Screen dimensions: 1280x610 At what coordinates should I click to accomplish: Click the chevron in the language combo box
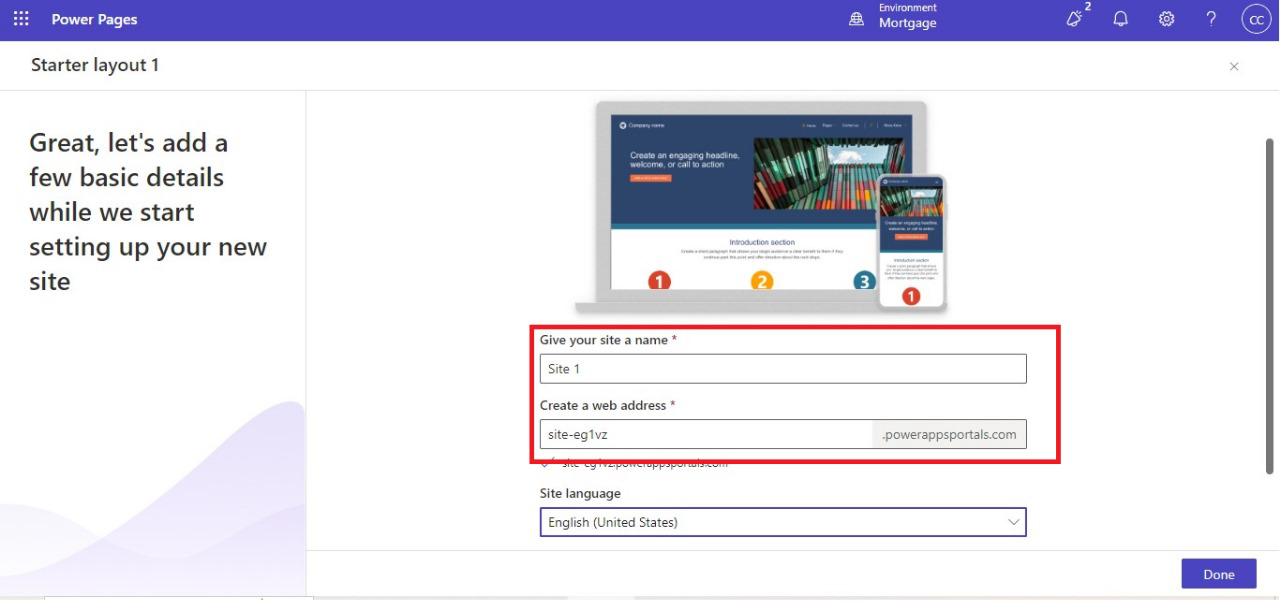click(x=1013, y=522)
